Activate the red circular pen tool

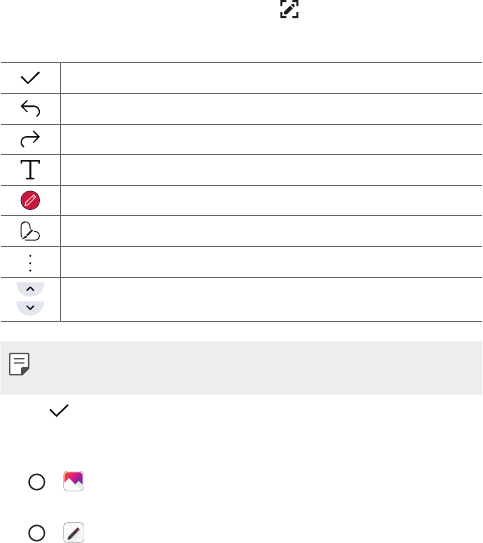click(x=30, y=200)
